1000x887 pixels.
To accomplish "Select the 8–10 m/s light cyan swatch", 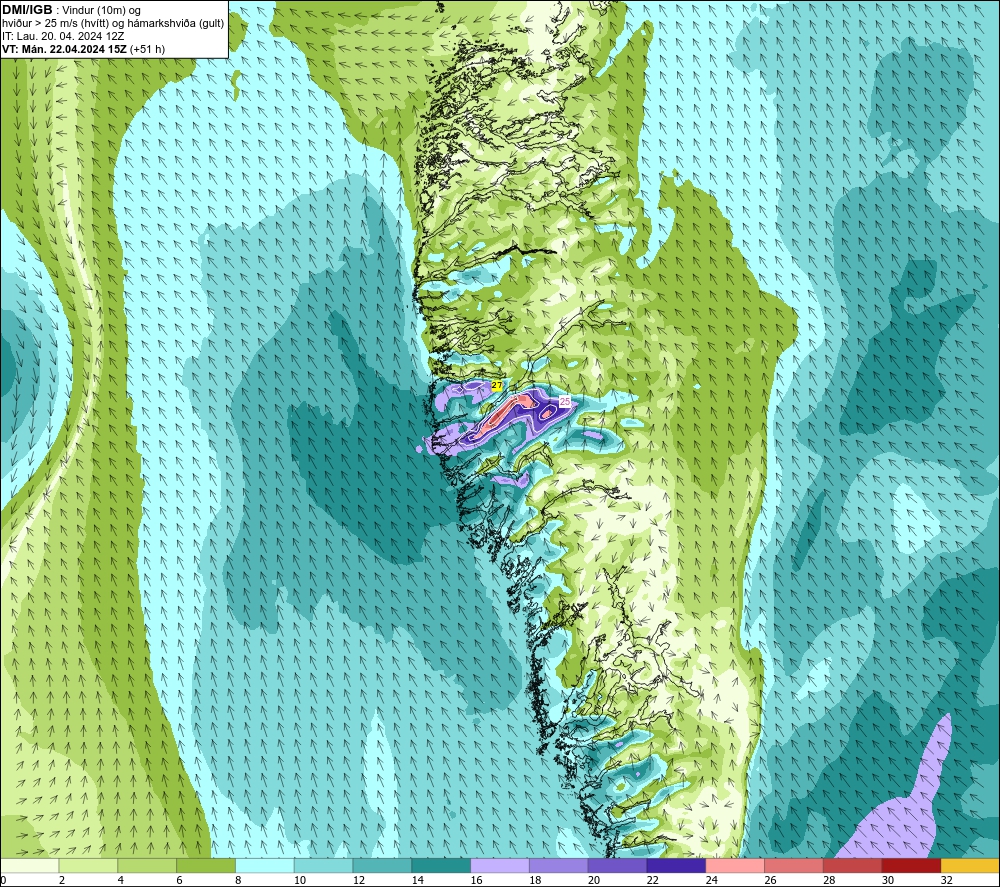I will (265, 865).
